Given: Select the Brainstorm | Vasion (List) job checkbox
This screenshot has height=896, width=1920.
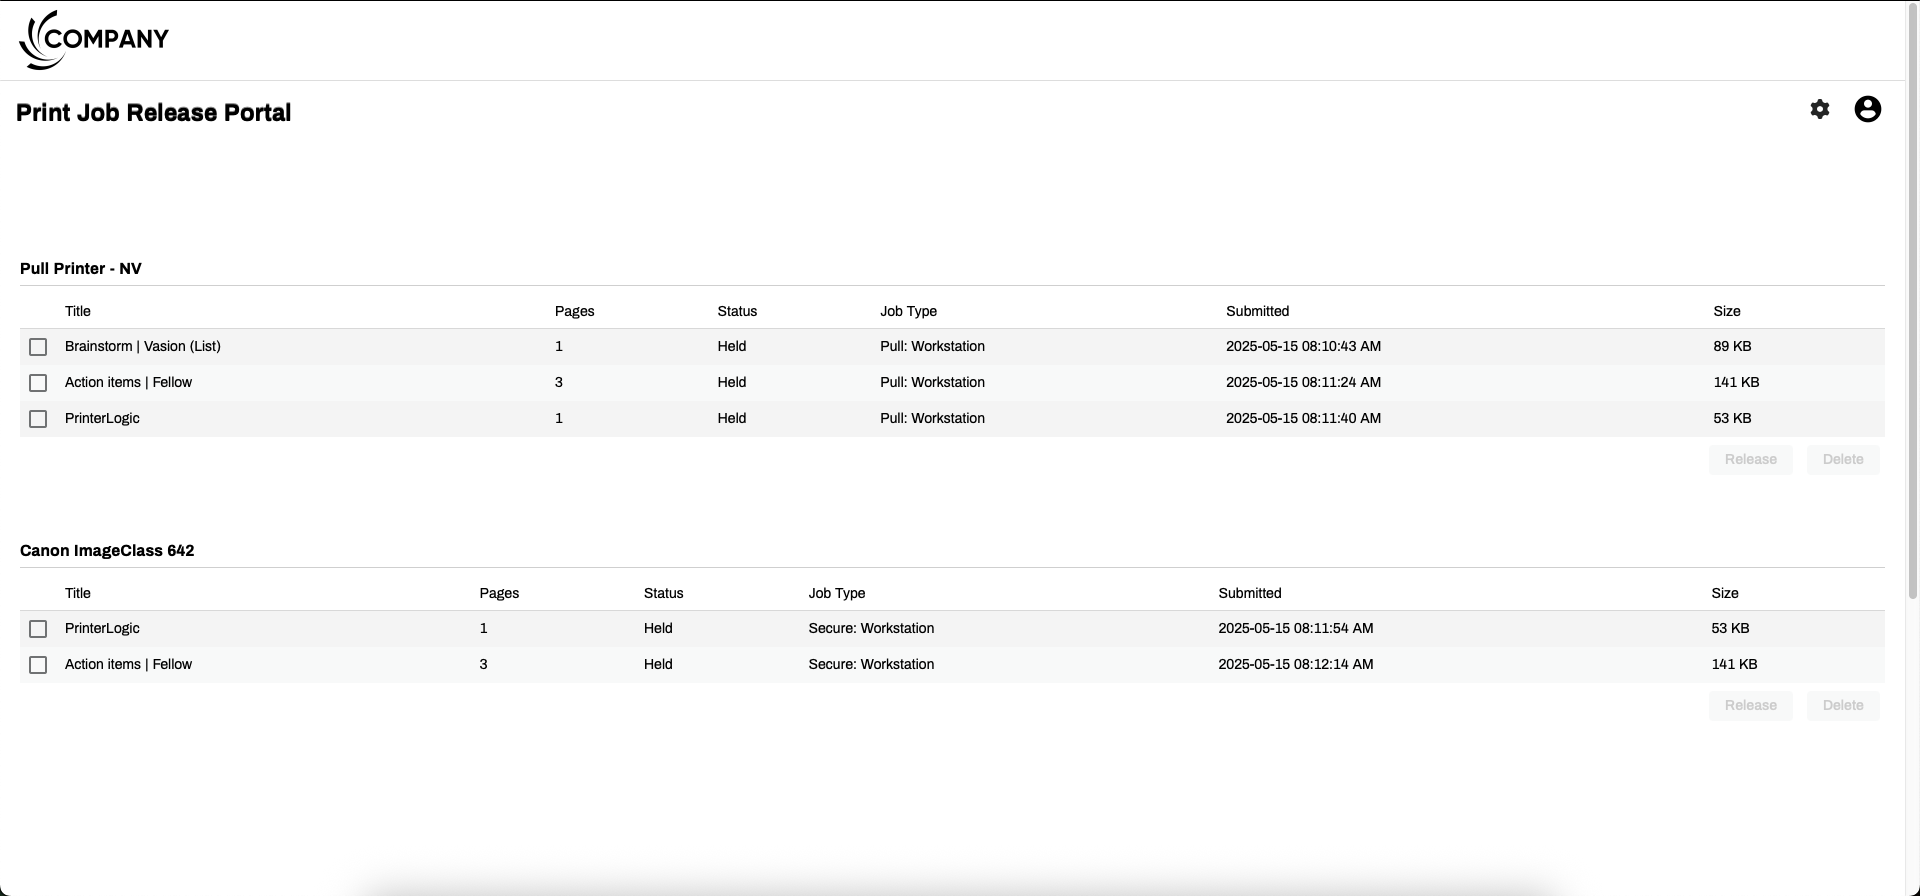Looking at the screenshot, I should [38, 347].
